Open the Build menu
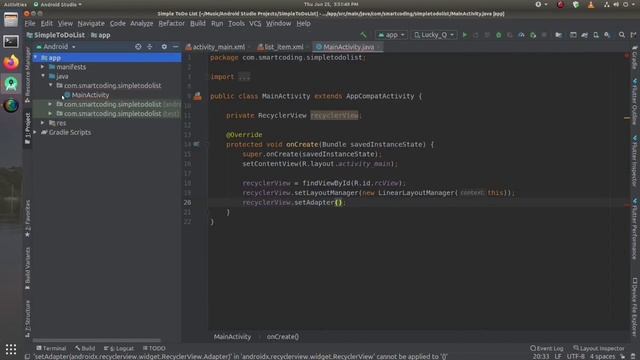Viewport: 640px width, 360px height. point(198,24)
